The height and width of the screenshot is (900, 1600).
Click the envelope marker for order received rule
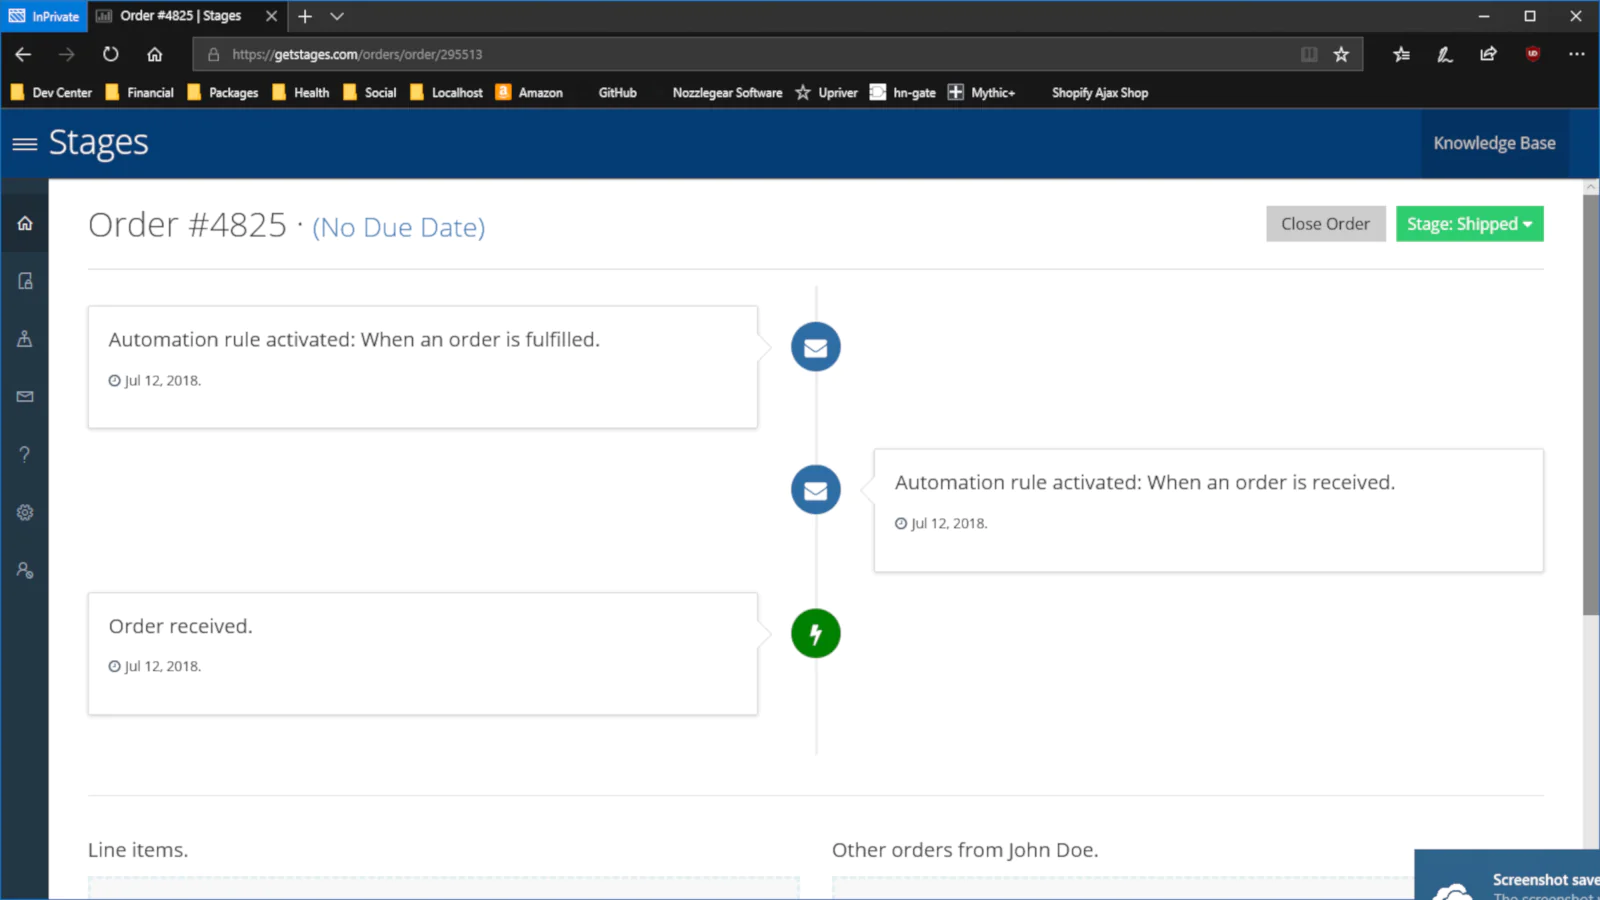(x=815, y=490)
